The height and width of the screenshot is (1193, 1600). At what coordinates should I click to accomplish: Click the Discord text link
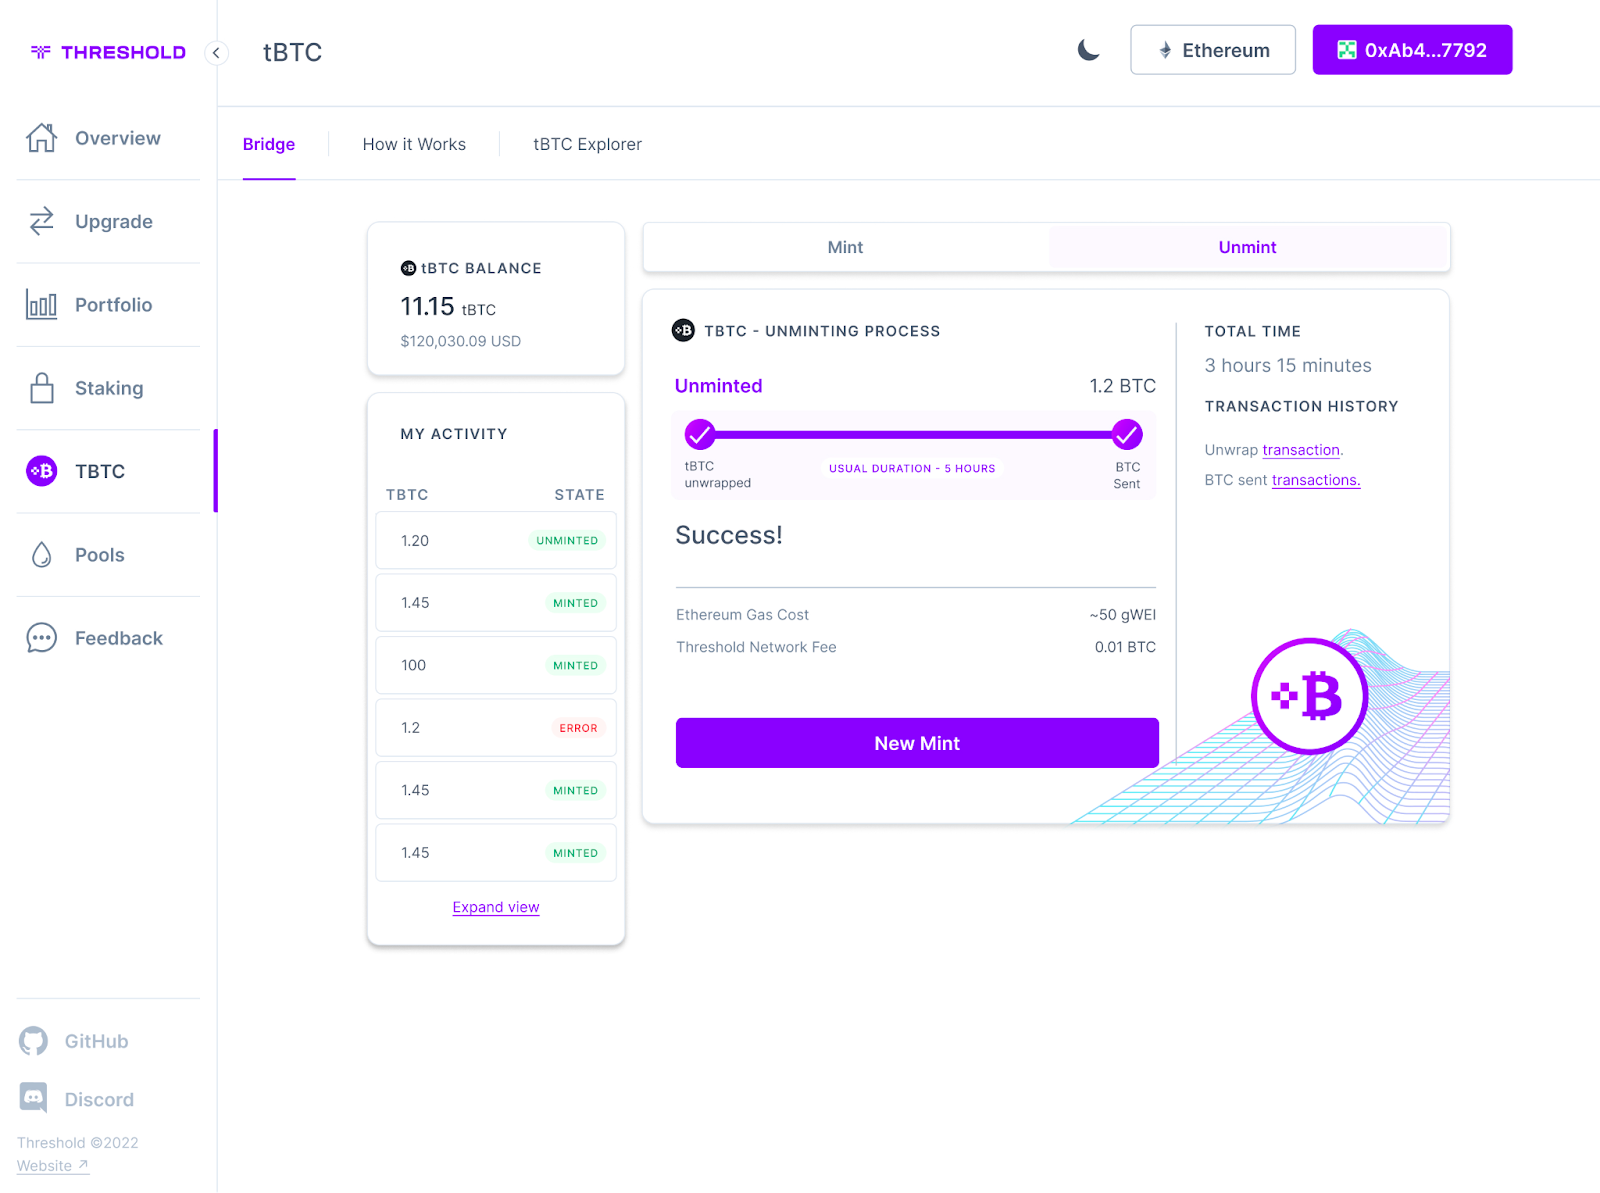[x=99, y=1099]
